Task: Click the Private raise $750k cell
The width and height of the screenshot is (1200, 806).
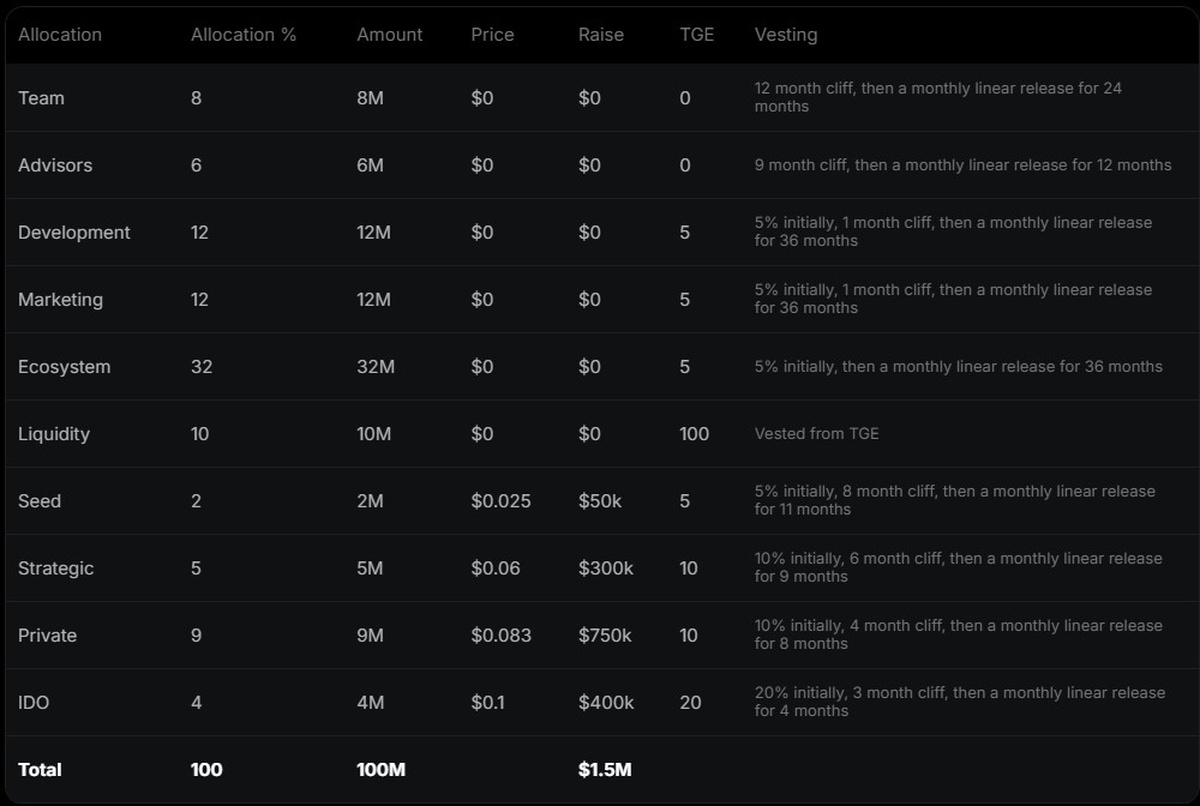Action: [604, 635]
